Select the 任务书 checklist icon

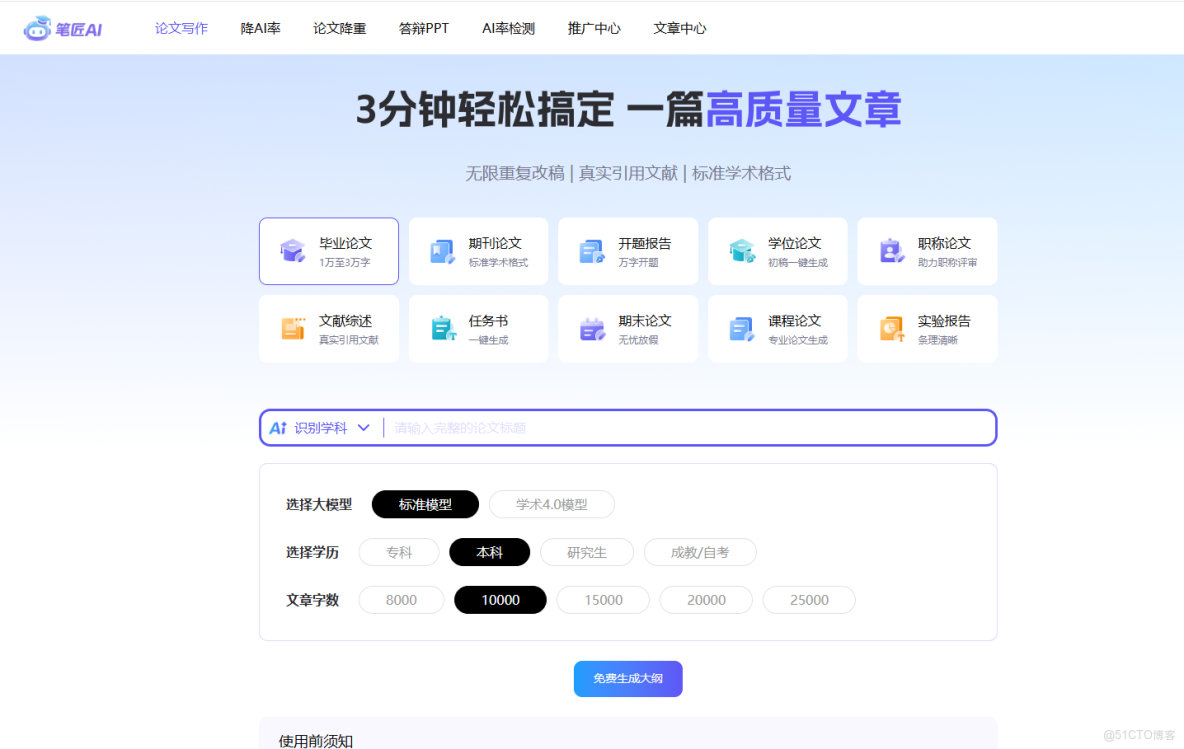[x=441, y=328]
